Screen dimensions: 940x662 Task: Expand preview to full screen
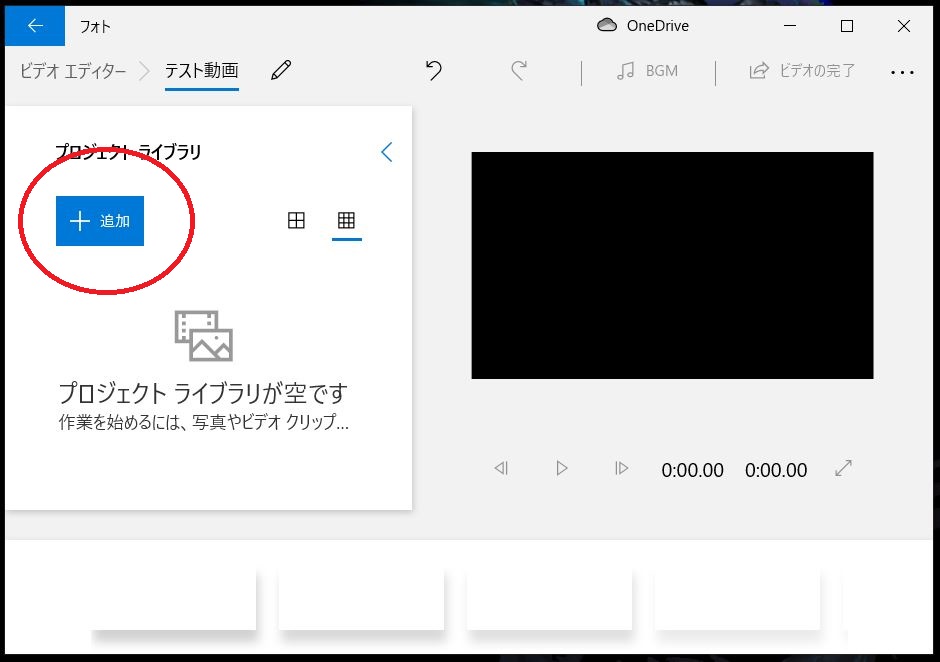844,468
